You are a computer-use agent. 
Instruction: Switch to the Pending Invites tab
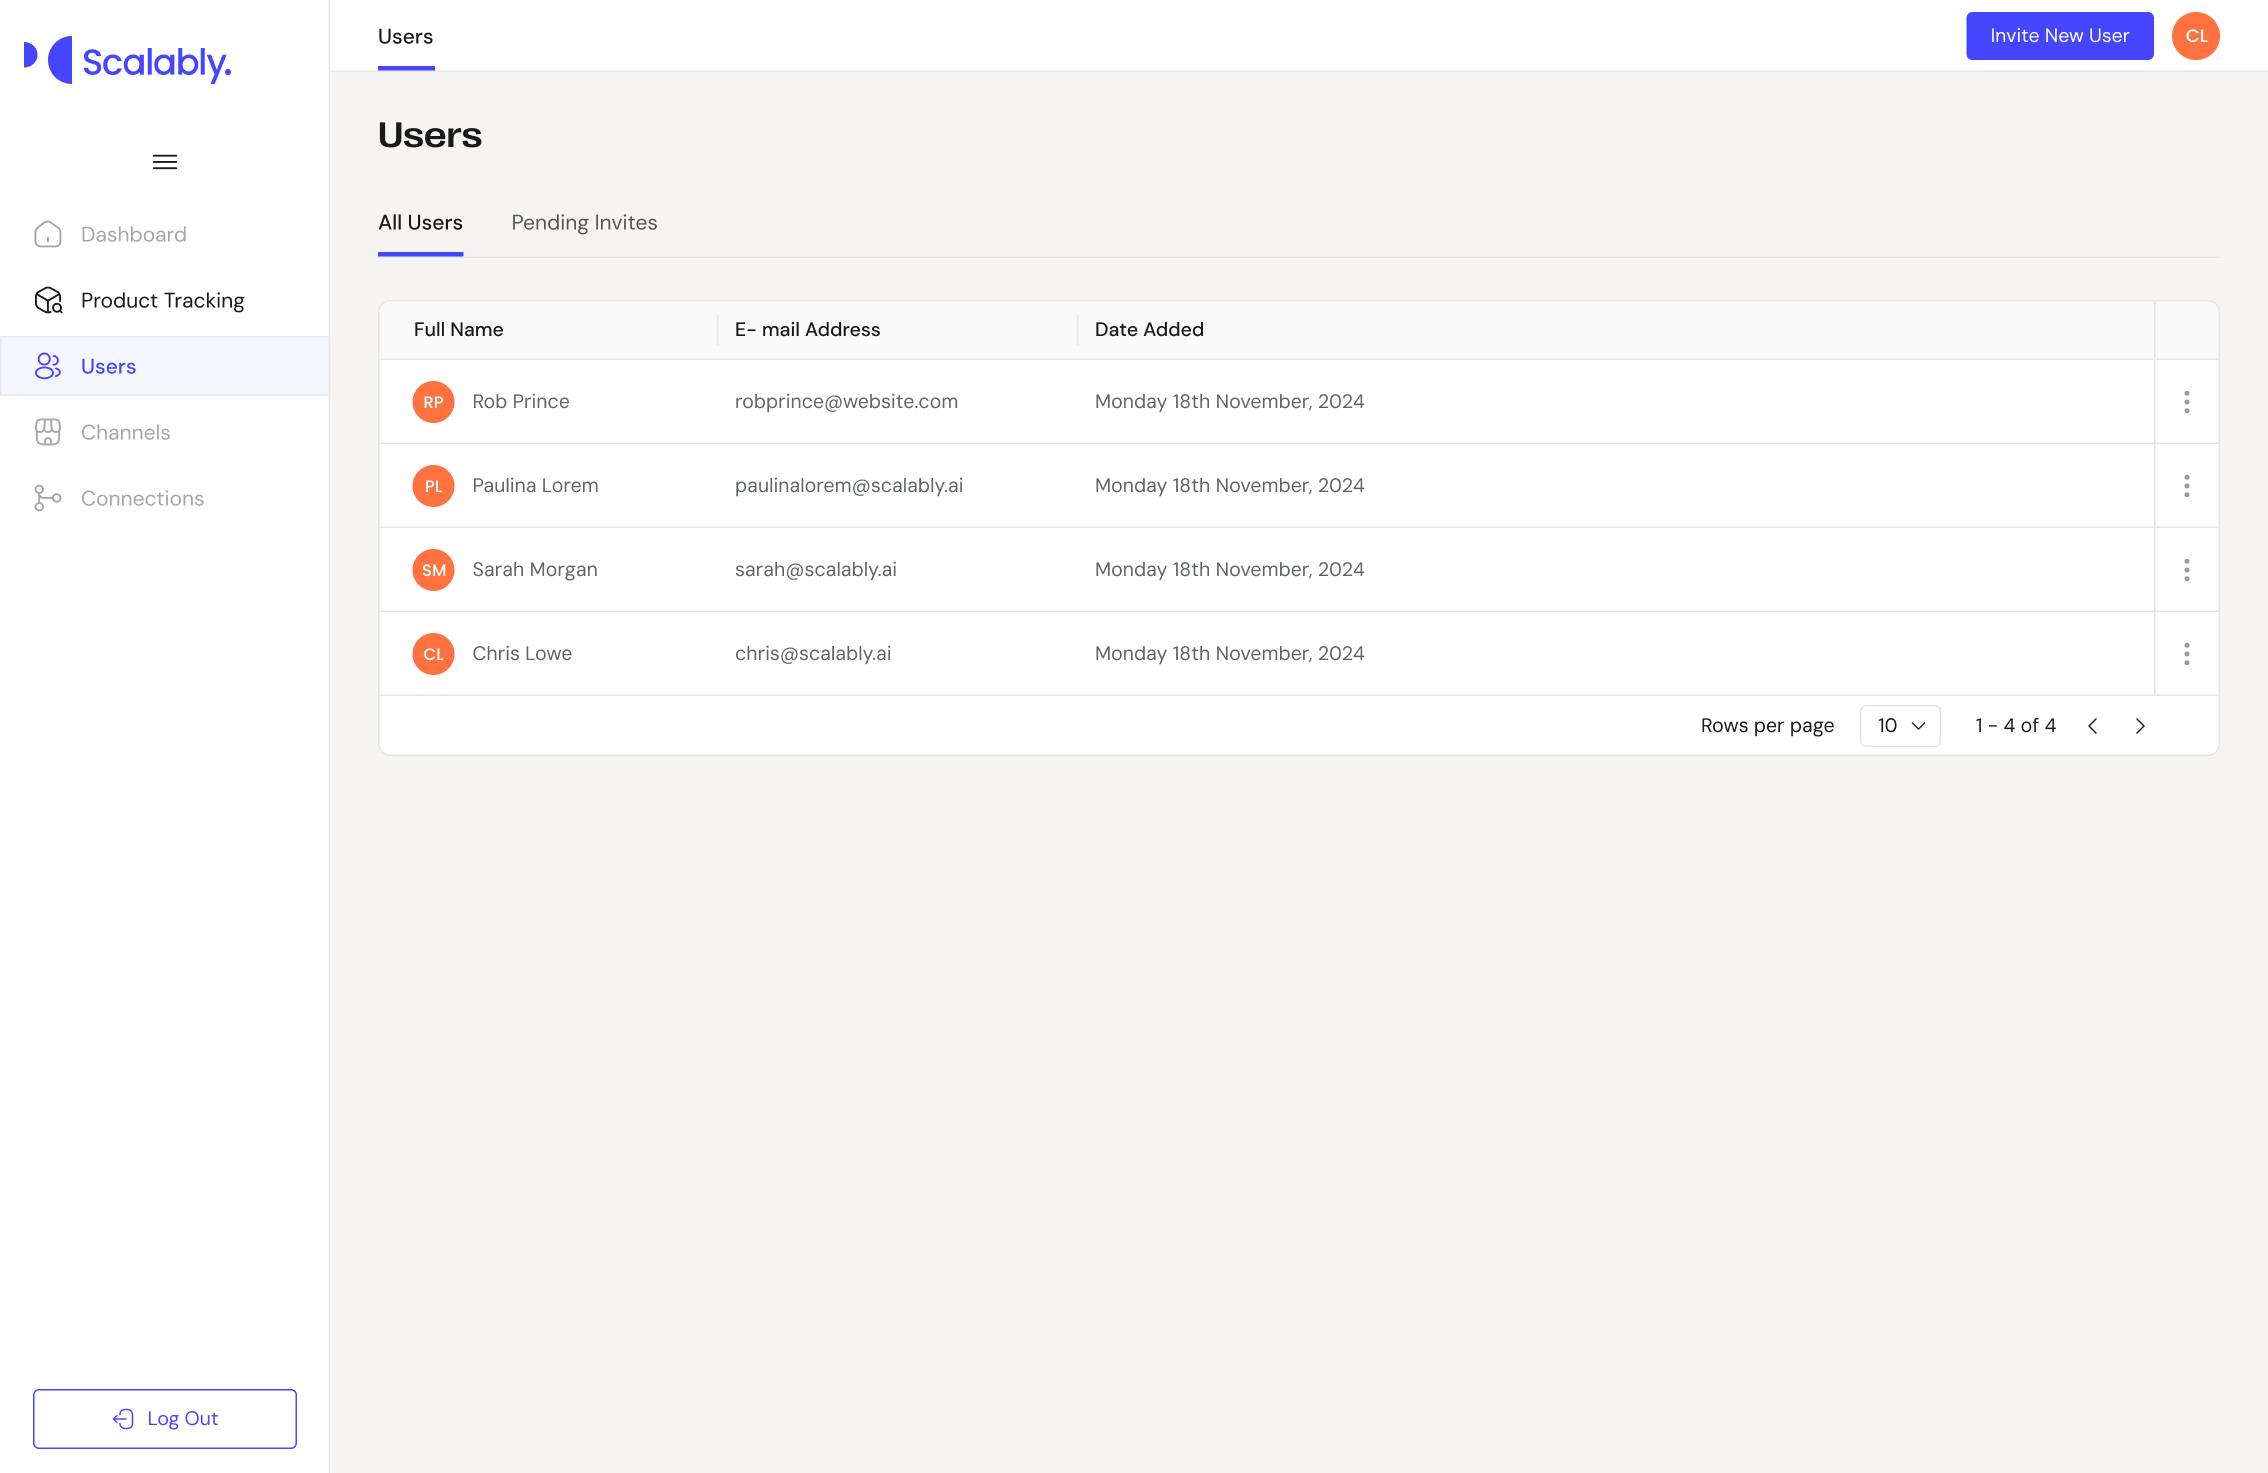(x=584, y=223)
